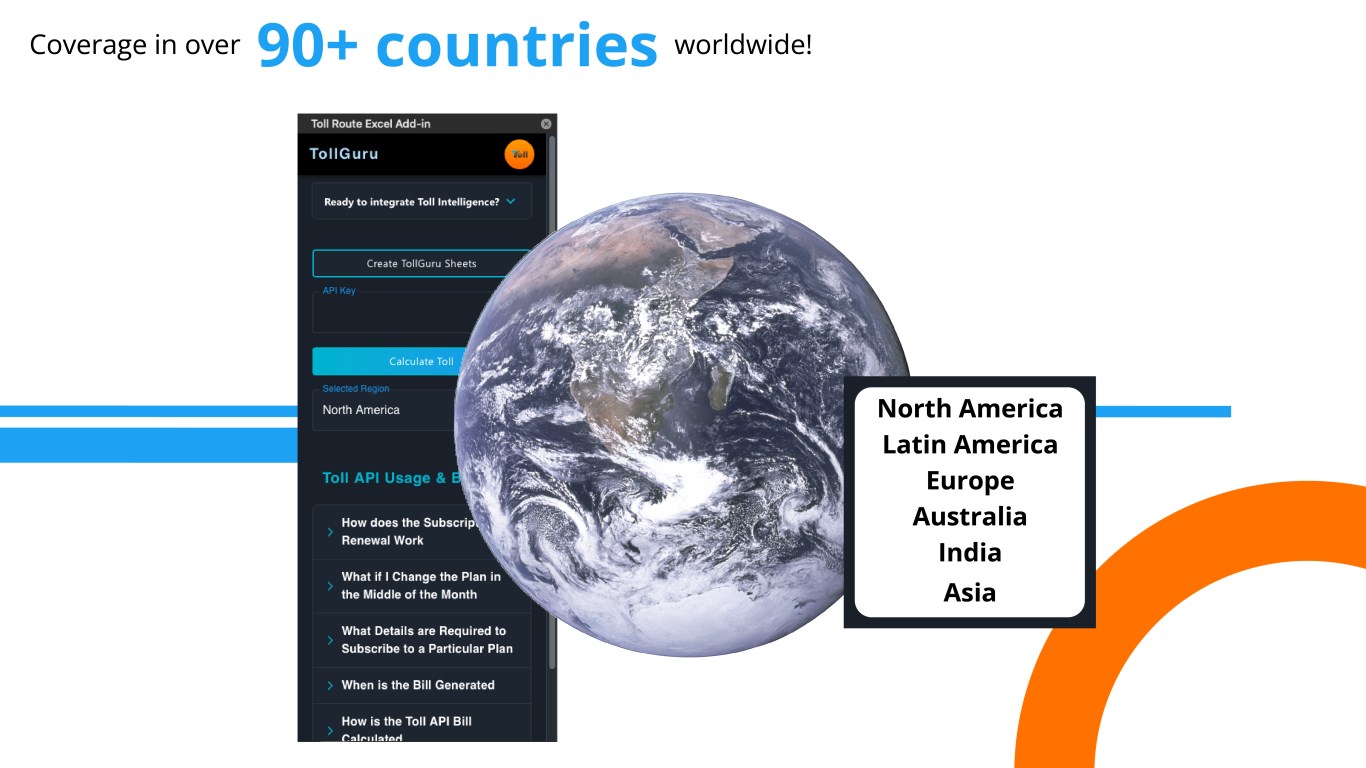Viewport: 1366px width, 768px height.
Task: Click the Earth globe image
Action: pos(684,425)
